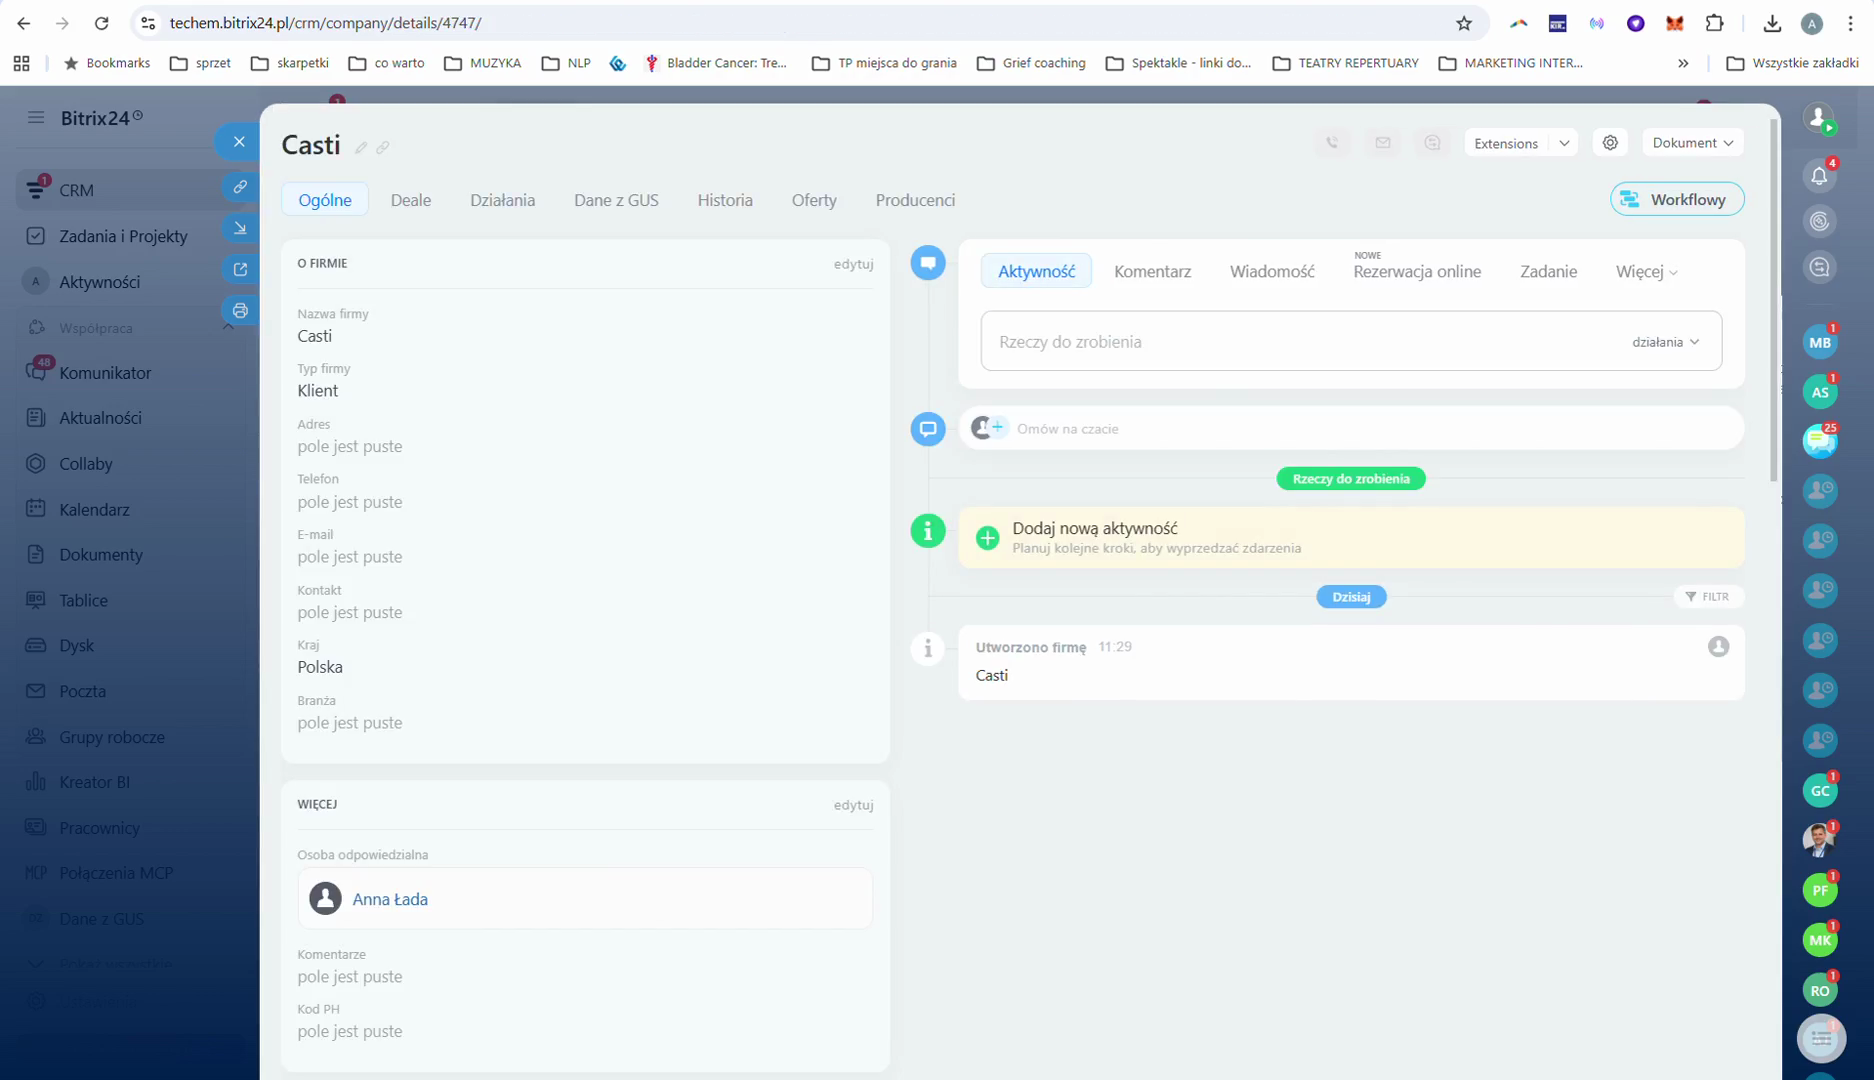Open the MB contact avatar in right bar
The image size is (1874, 1080).
tap(1819, 343)
